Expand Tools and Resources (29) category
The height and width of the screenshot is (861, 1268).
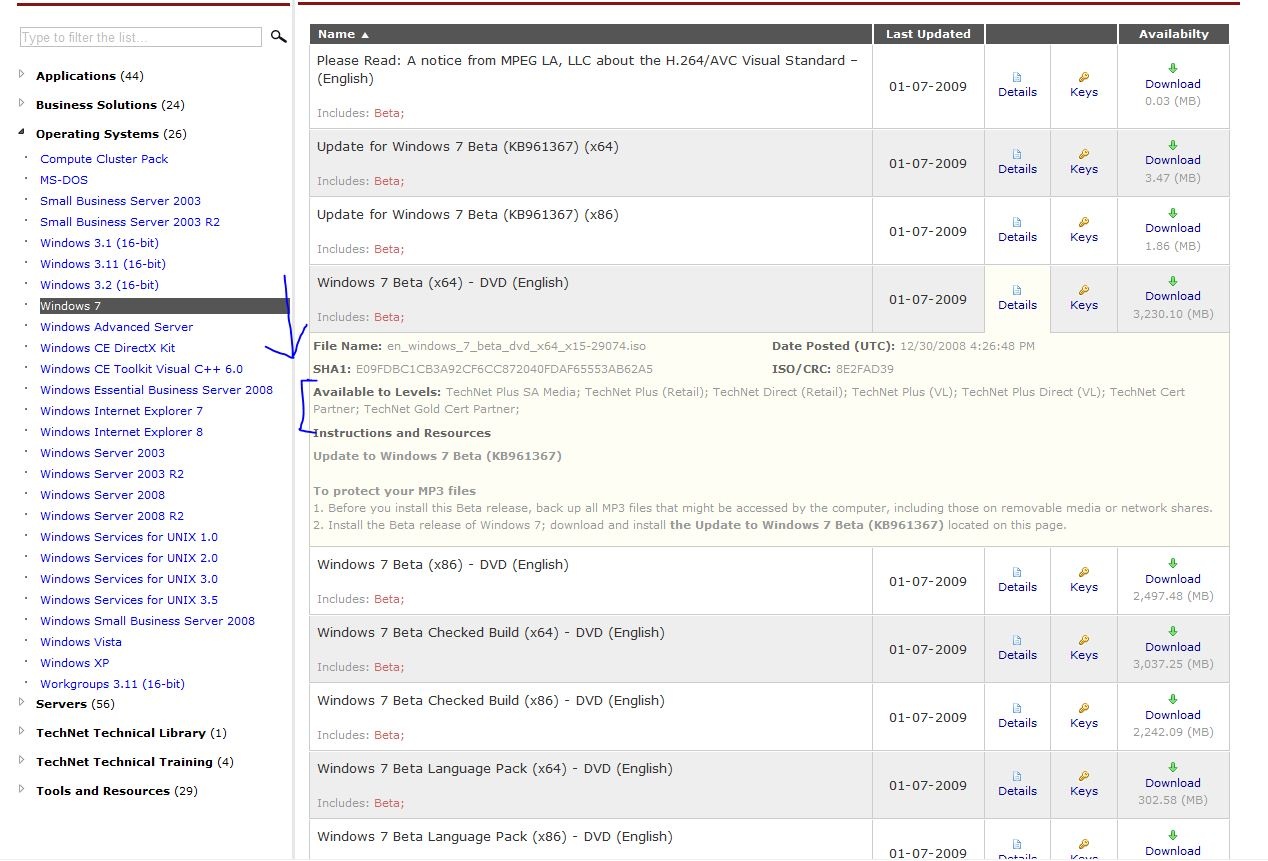click(22, 790)
